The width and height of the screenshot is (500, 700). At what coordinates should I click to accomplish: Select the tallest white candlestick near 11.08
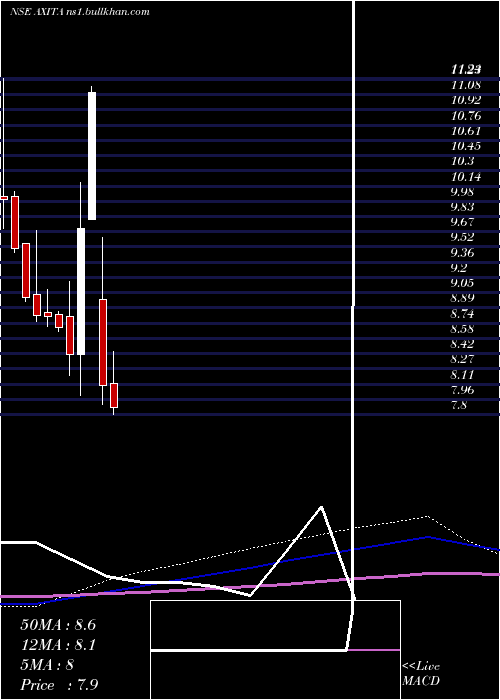click(92, 155)
